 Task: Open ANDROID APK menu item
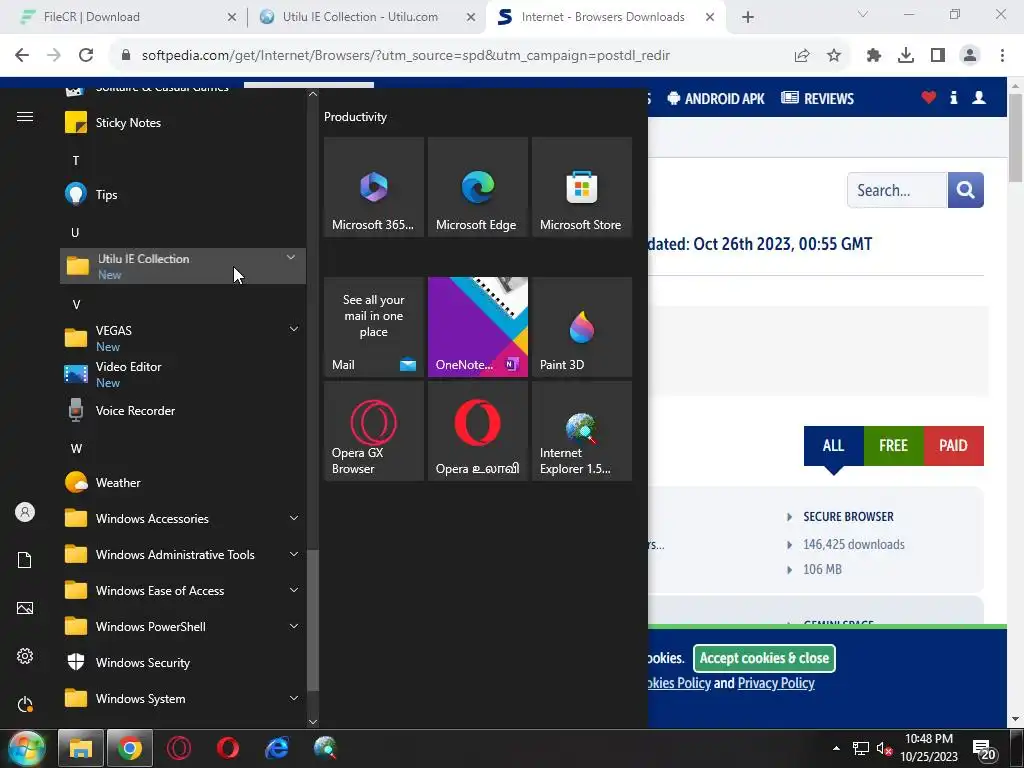715,99
